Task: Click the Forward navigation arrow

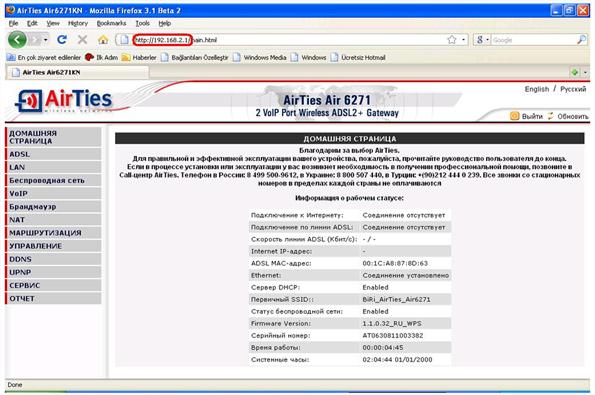Action: pos(35,39)
